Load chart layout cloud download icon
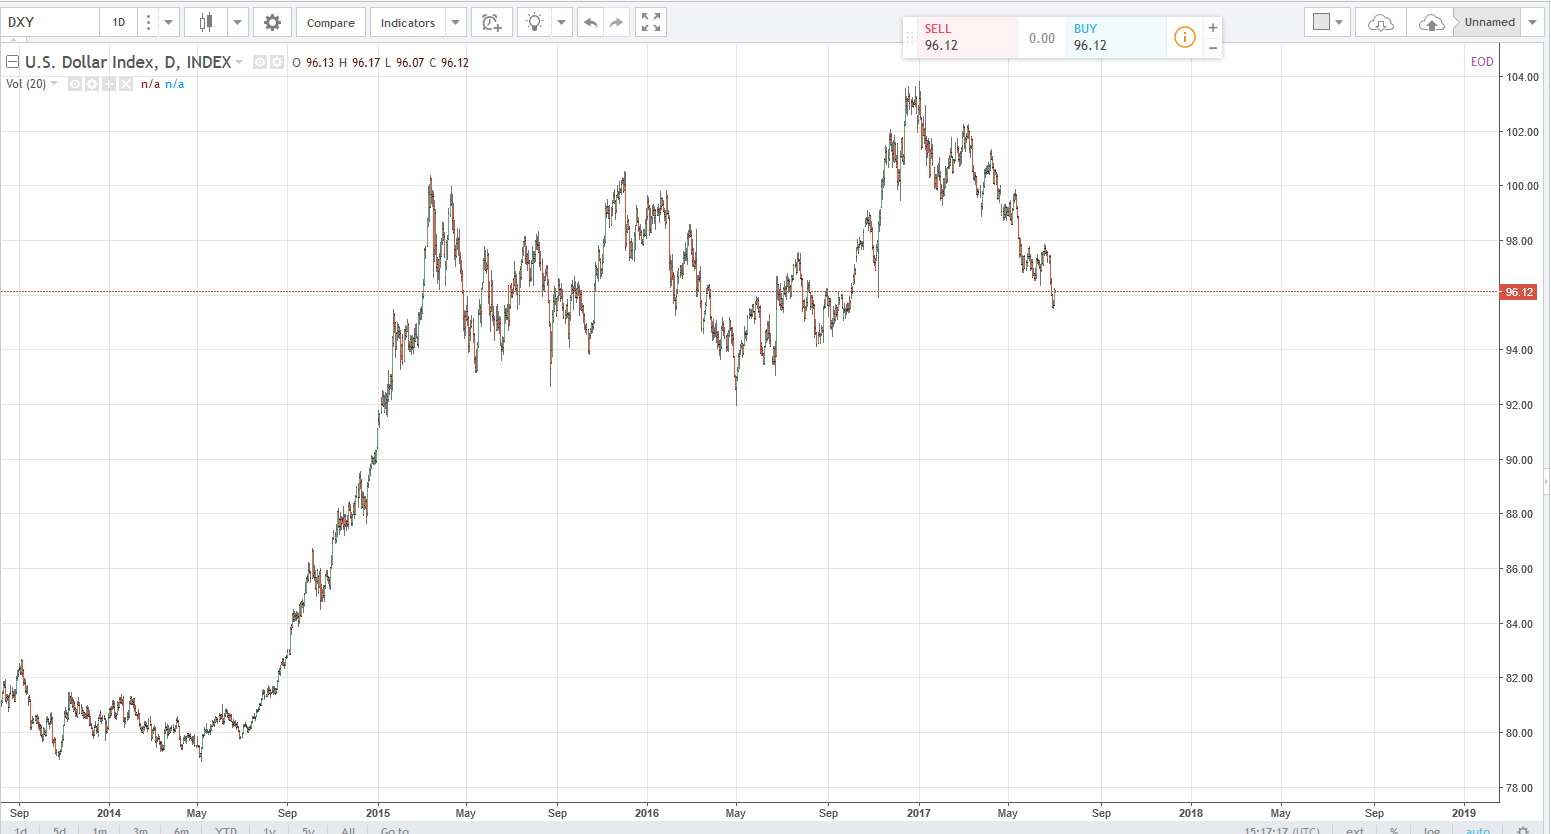 [x=1380, y=22]
